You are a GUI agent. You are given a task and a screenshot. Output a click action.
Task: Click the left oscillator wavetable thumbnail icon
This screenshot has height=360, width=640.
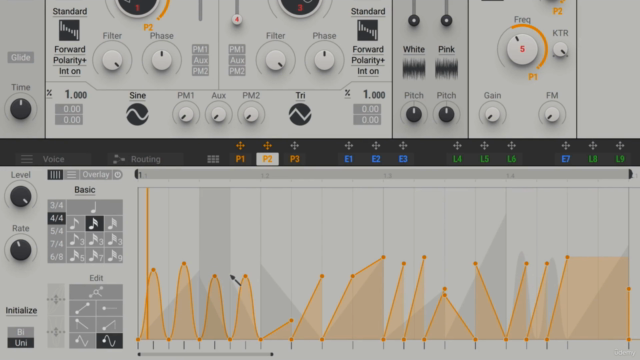click(69, 30)
